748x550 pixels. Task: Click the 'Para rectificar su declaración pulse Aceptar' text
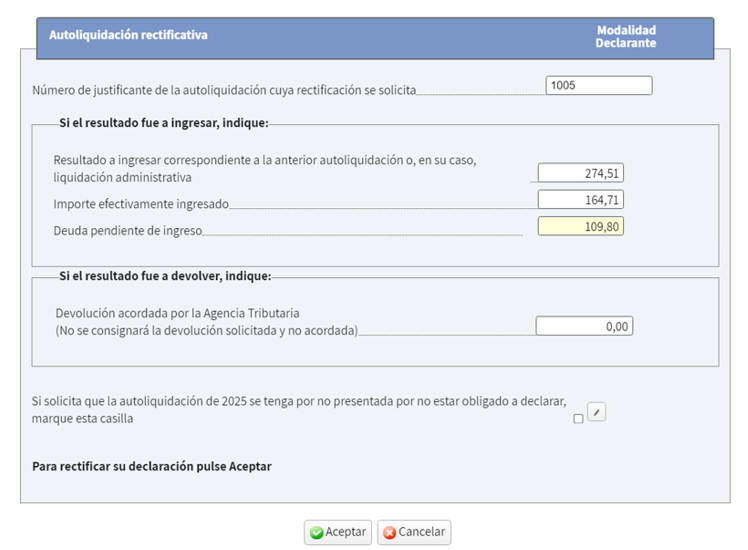point(152,466)
